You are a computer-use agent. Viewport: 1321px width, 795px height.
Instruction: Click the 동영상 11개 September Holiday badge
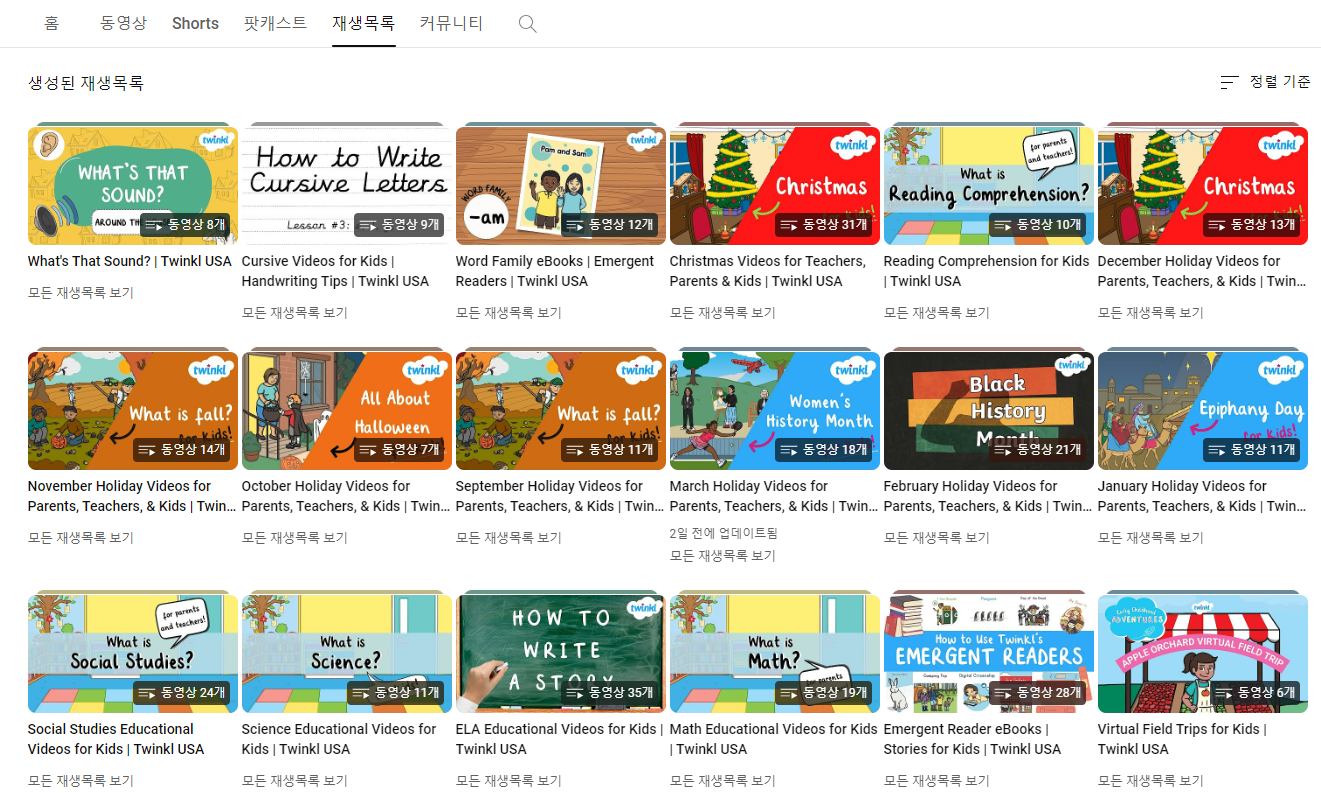(x=610, y=450)
